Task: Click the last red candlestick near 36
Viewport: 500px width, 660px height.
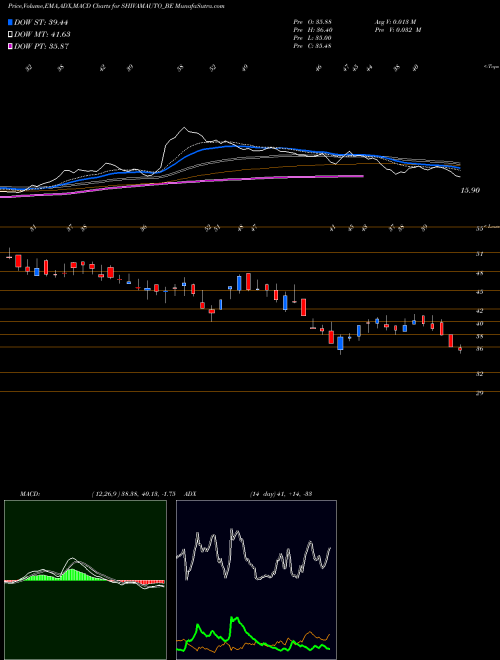Action: [460, 349]
